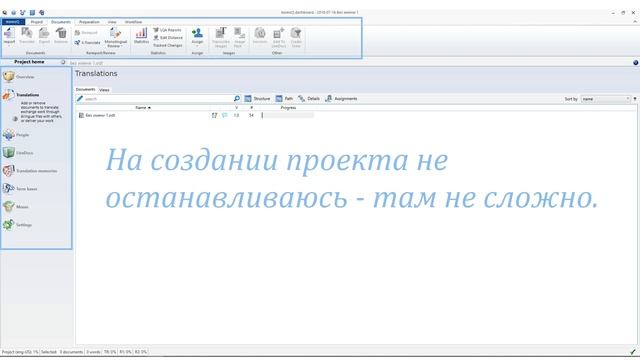
Task: Click the pencil icon beside search
Action: (80, 99)
